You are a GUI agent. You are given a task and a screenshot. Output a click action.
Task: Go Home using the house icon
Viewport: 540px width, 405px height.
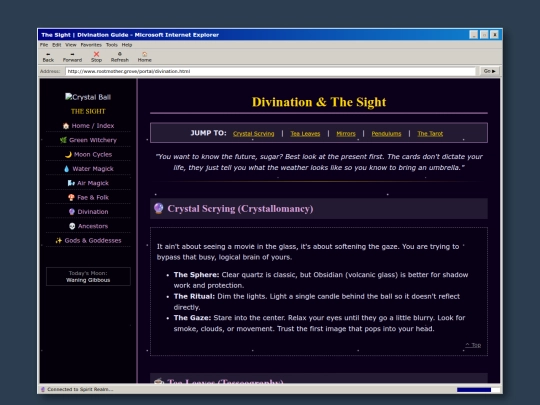145,57
